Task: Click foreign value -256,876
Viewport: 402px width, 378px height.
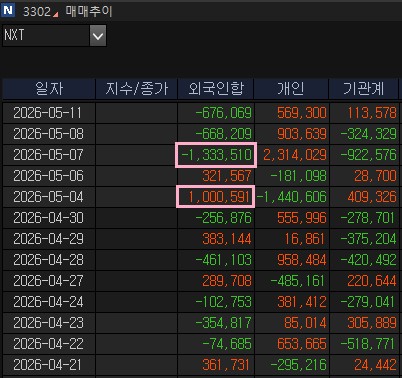Action: [x=223, y=218]
